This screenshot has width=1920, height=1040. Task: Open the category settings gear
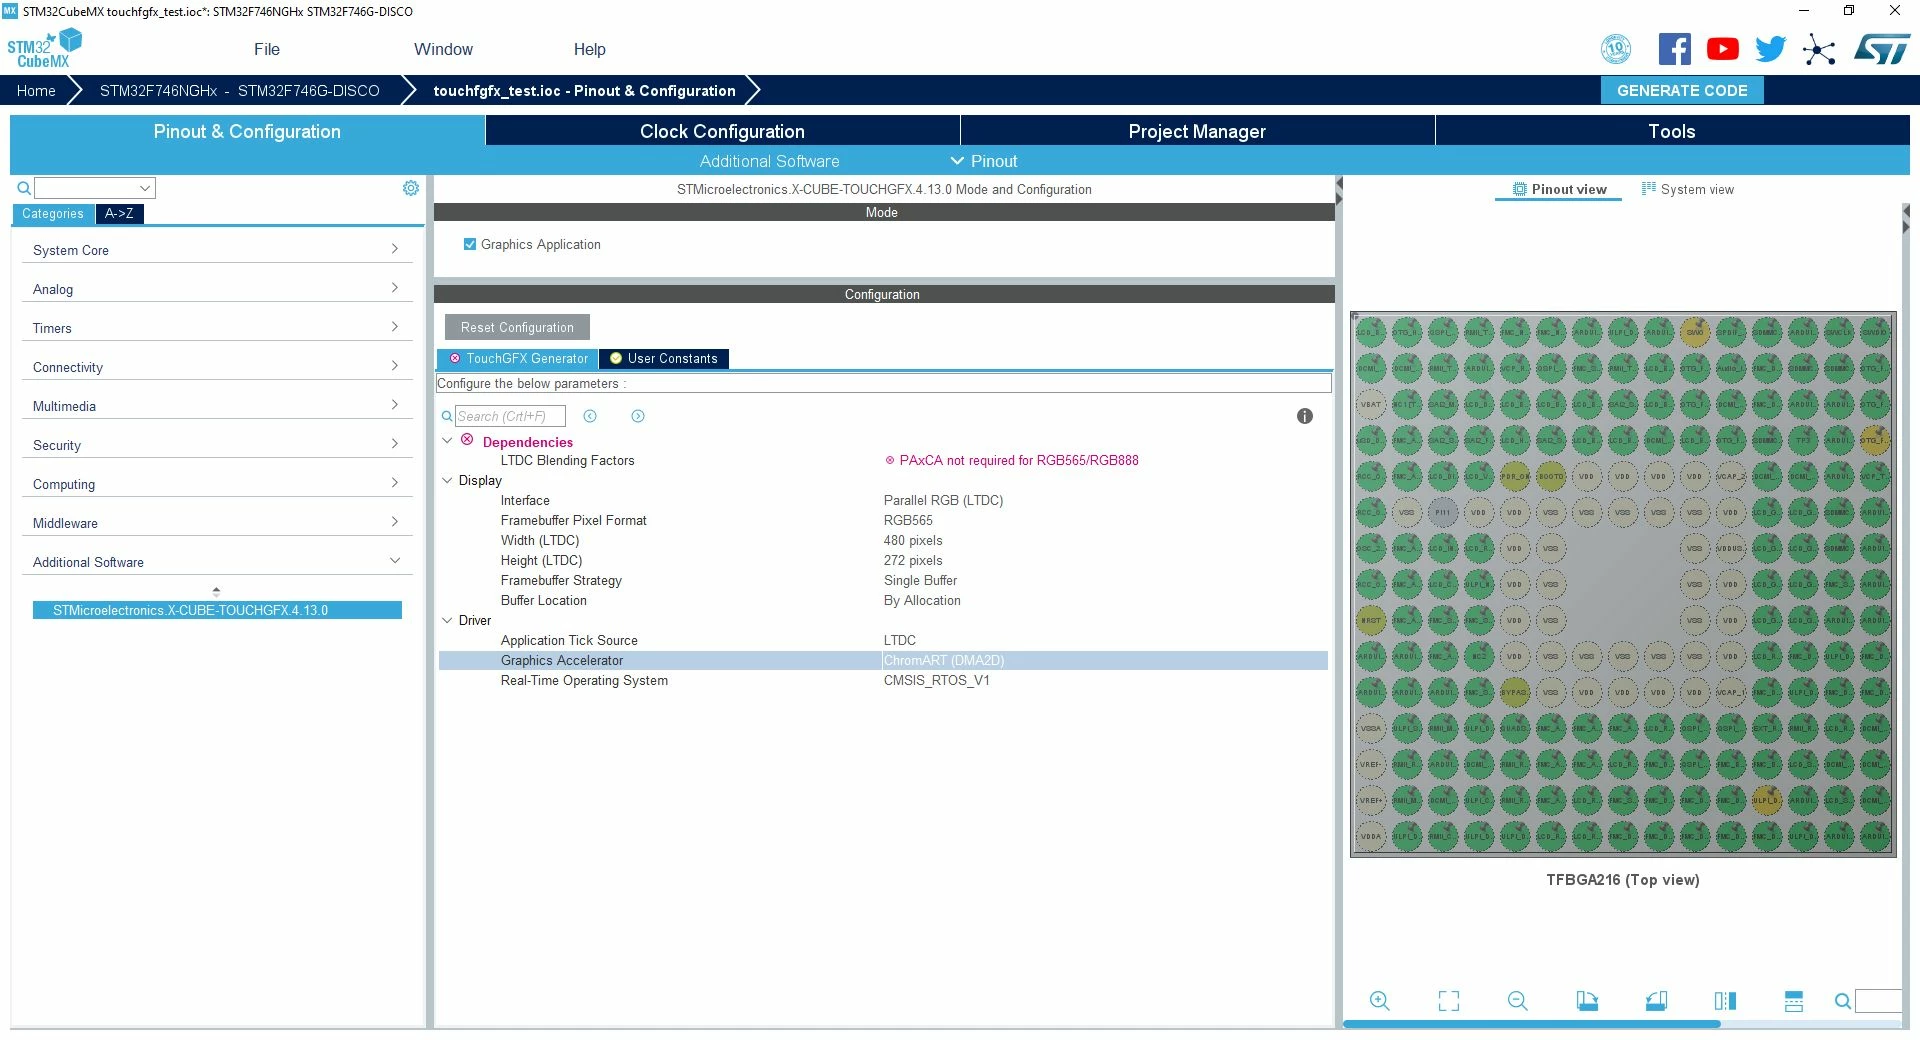411,188
